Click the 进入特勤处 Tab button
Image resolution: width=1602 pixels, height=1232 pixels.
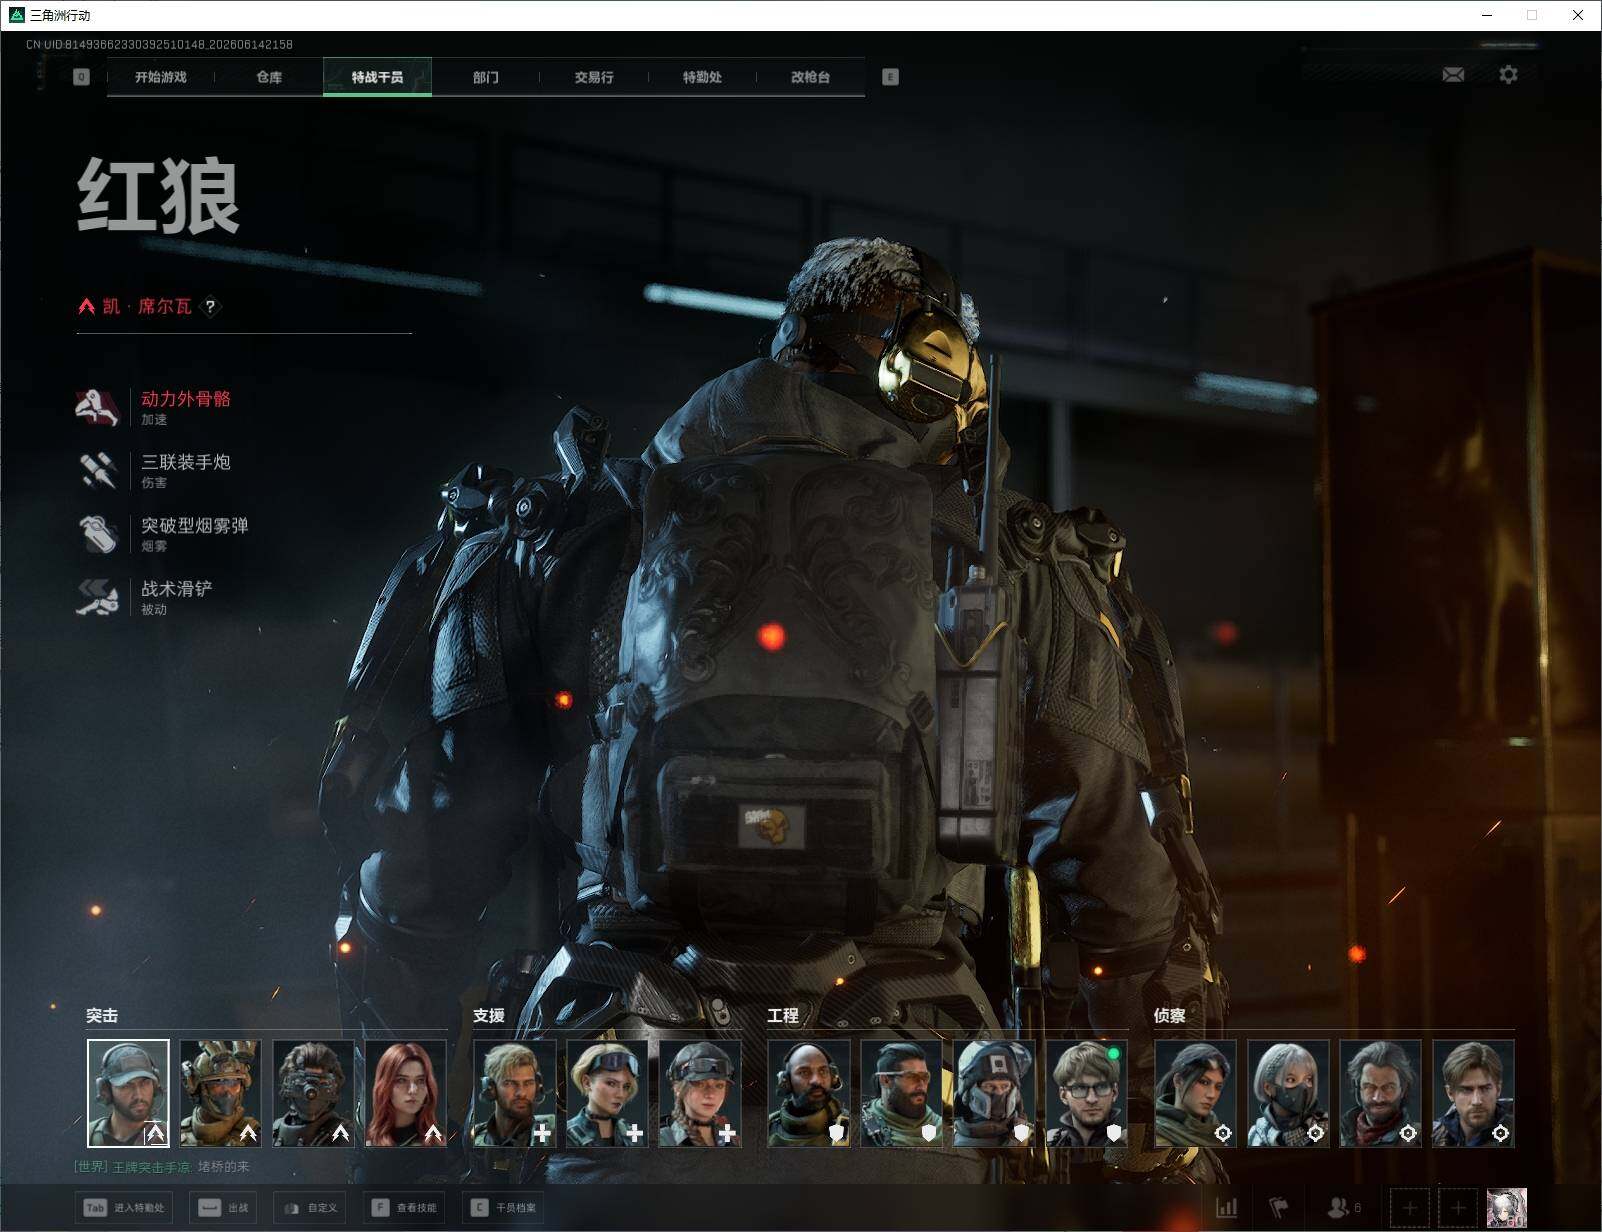125,1208
